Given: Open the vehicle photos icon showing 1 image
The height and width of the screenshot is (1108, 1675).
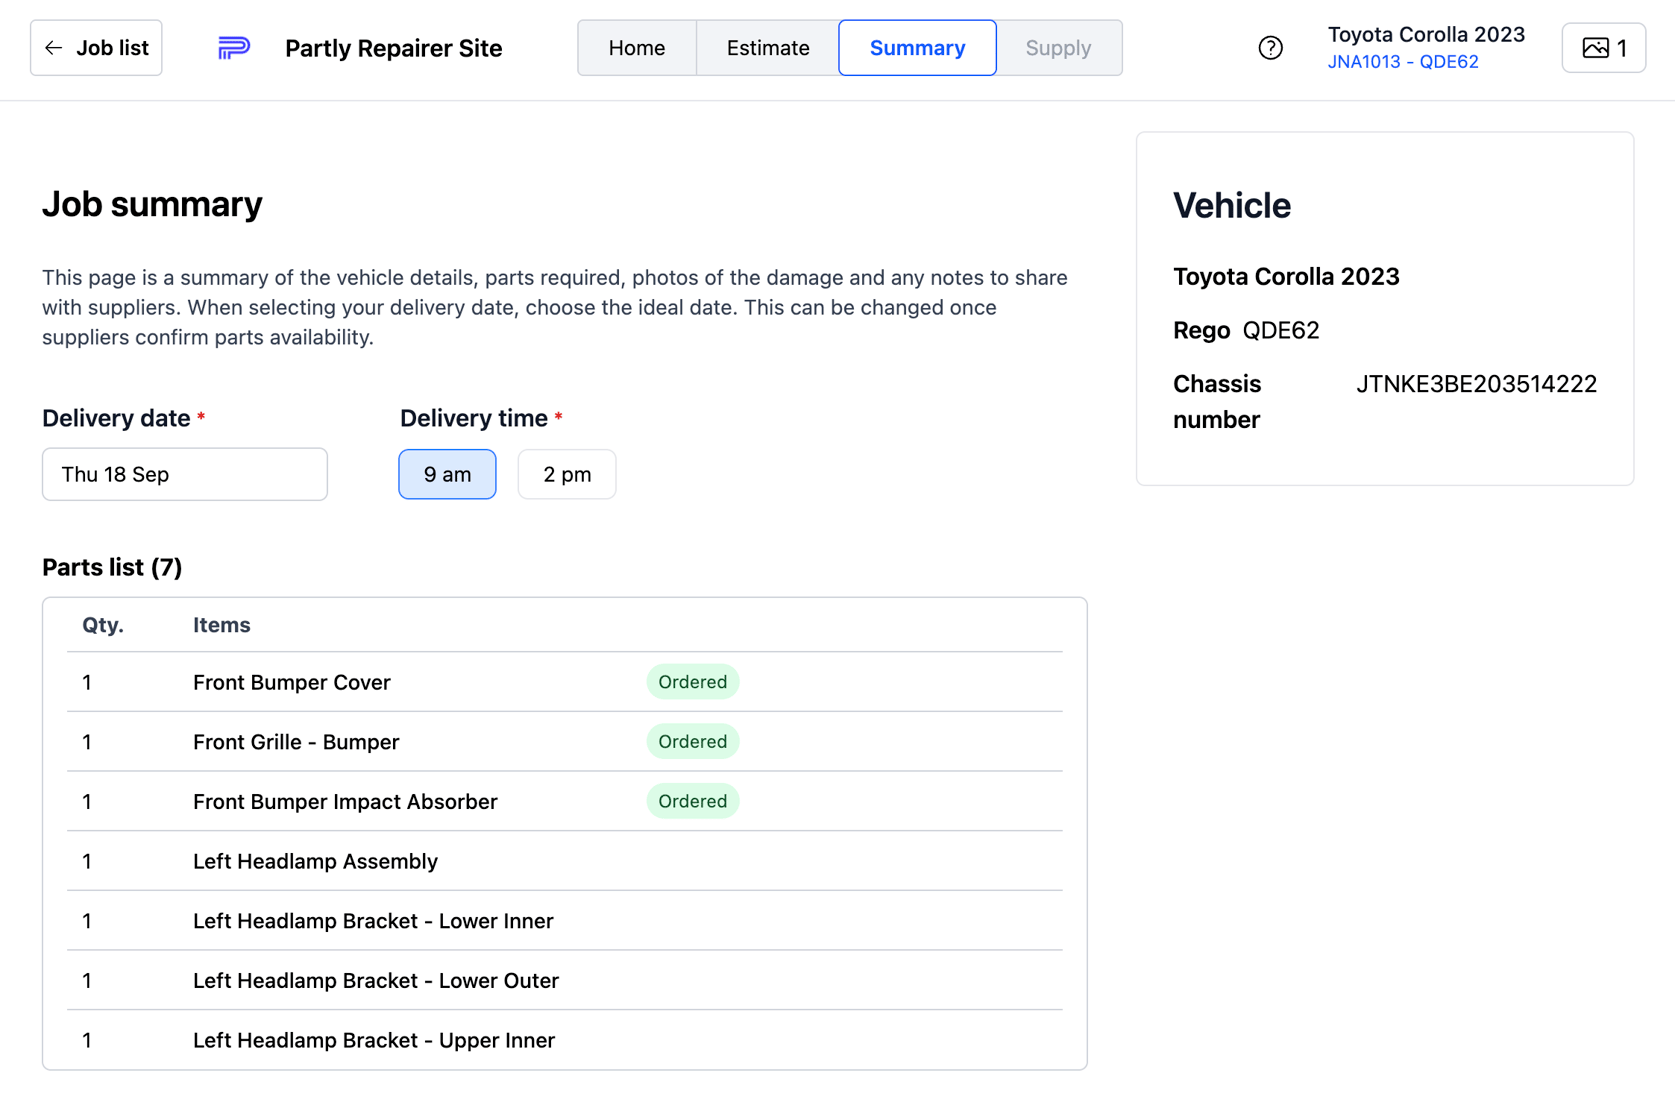Looking at the screenshot, I should click(x=1603, y=47).
